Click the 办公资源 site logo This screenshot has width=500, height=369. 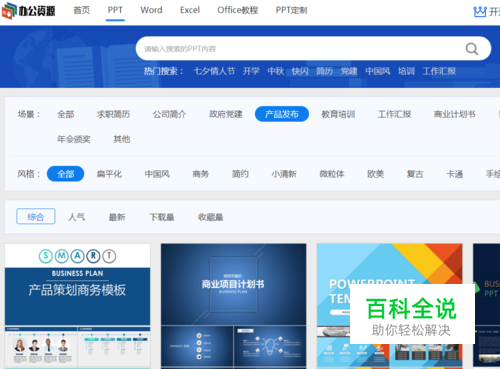pyautogui.click(x=28, y=11)
